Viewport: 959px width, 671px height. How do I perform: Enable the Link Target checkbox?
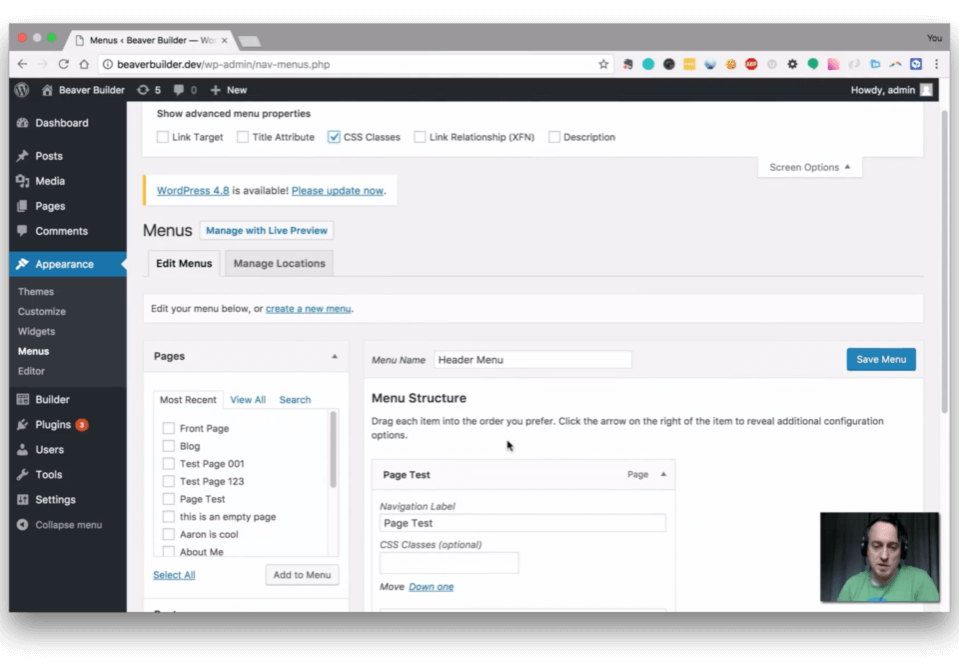click(162, 137)
